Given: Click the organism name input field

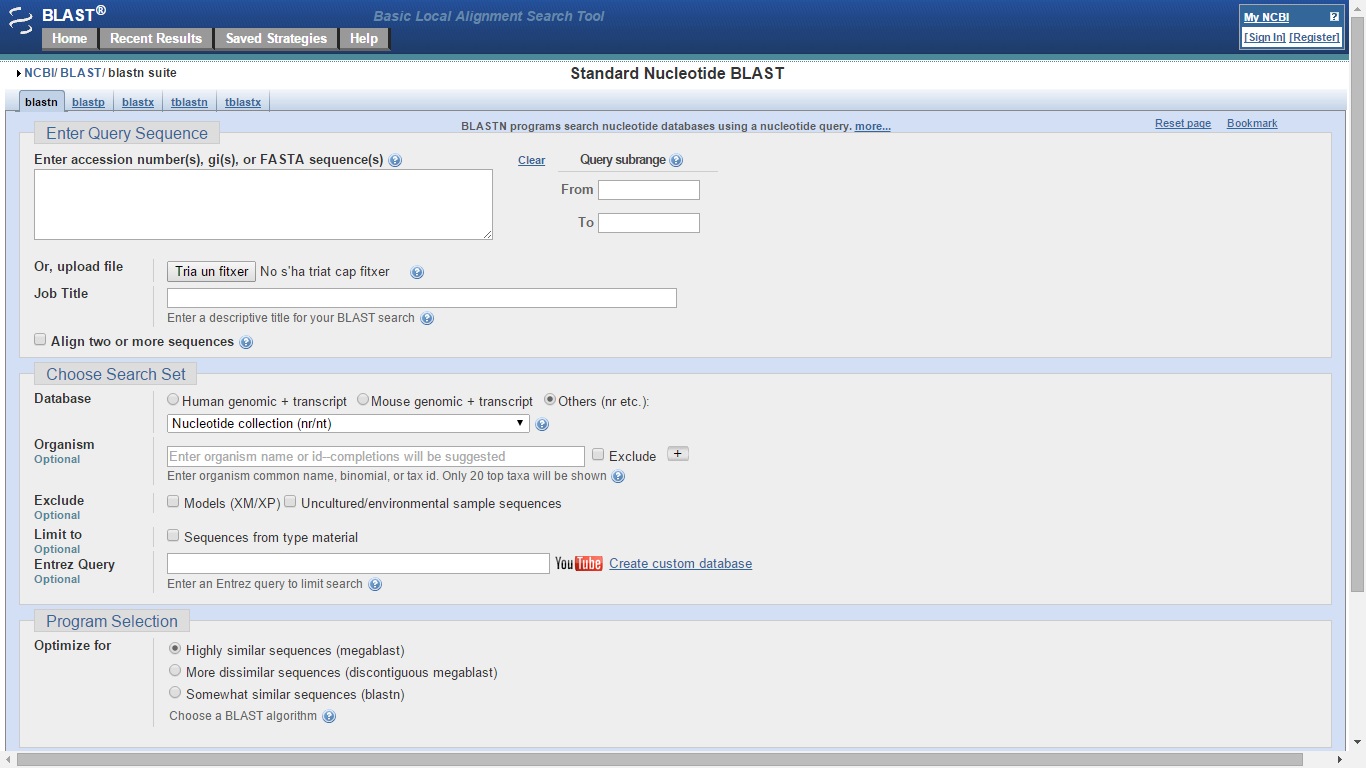Looking at the screenshot, I should [376, 457].
